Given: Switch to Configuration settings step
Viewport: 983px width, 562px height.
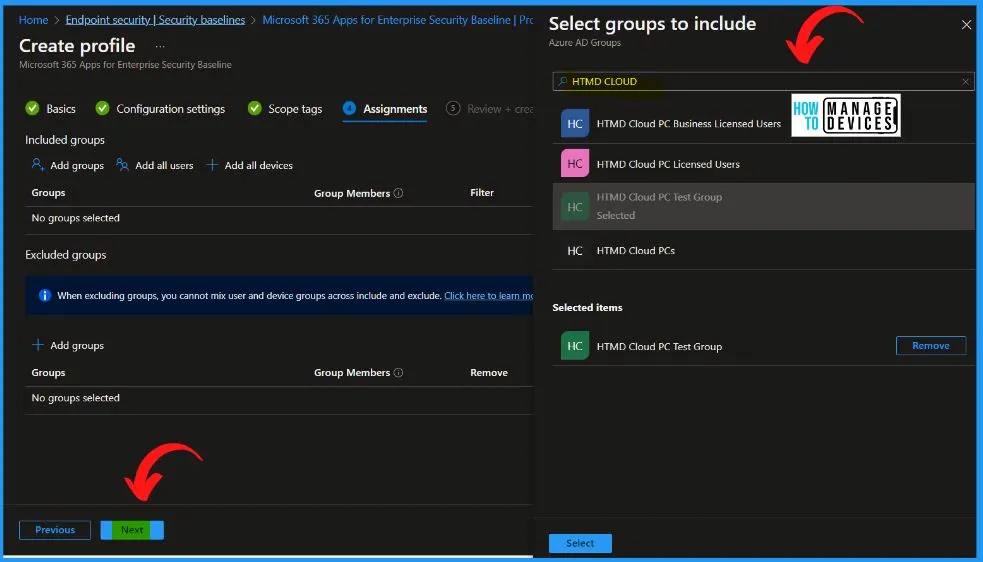Looking at the screenshot, I should (160, 109).
